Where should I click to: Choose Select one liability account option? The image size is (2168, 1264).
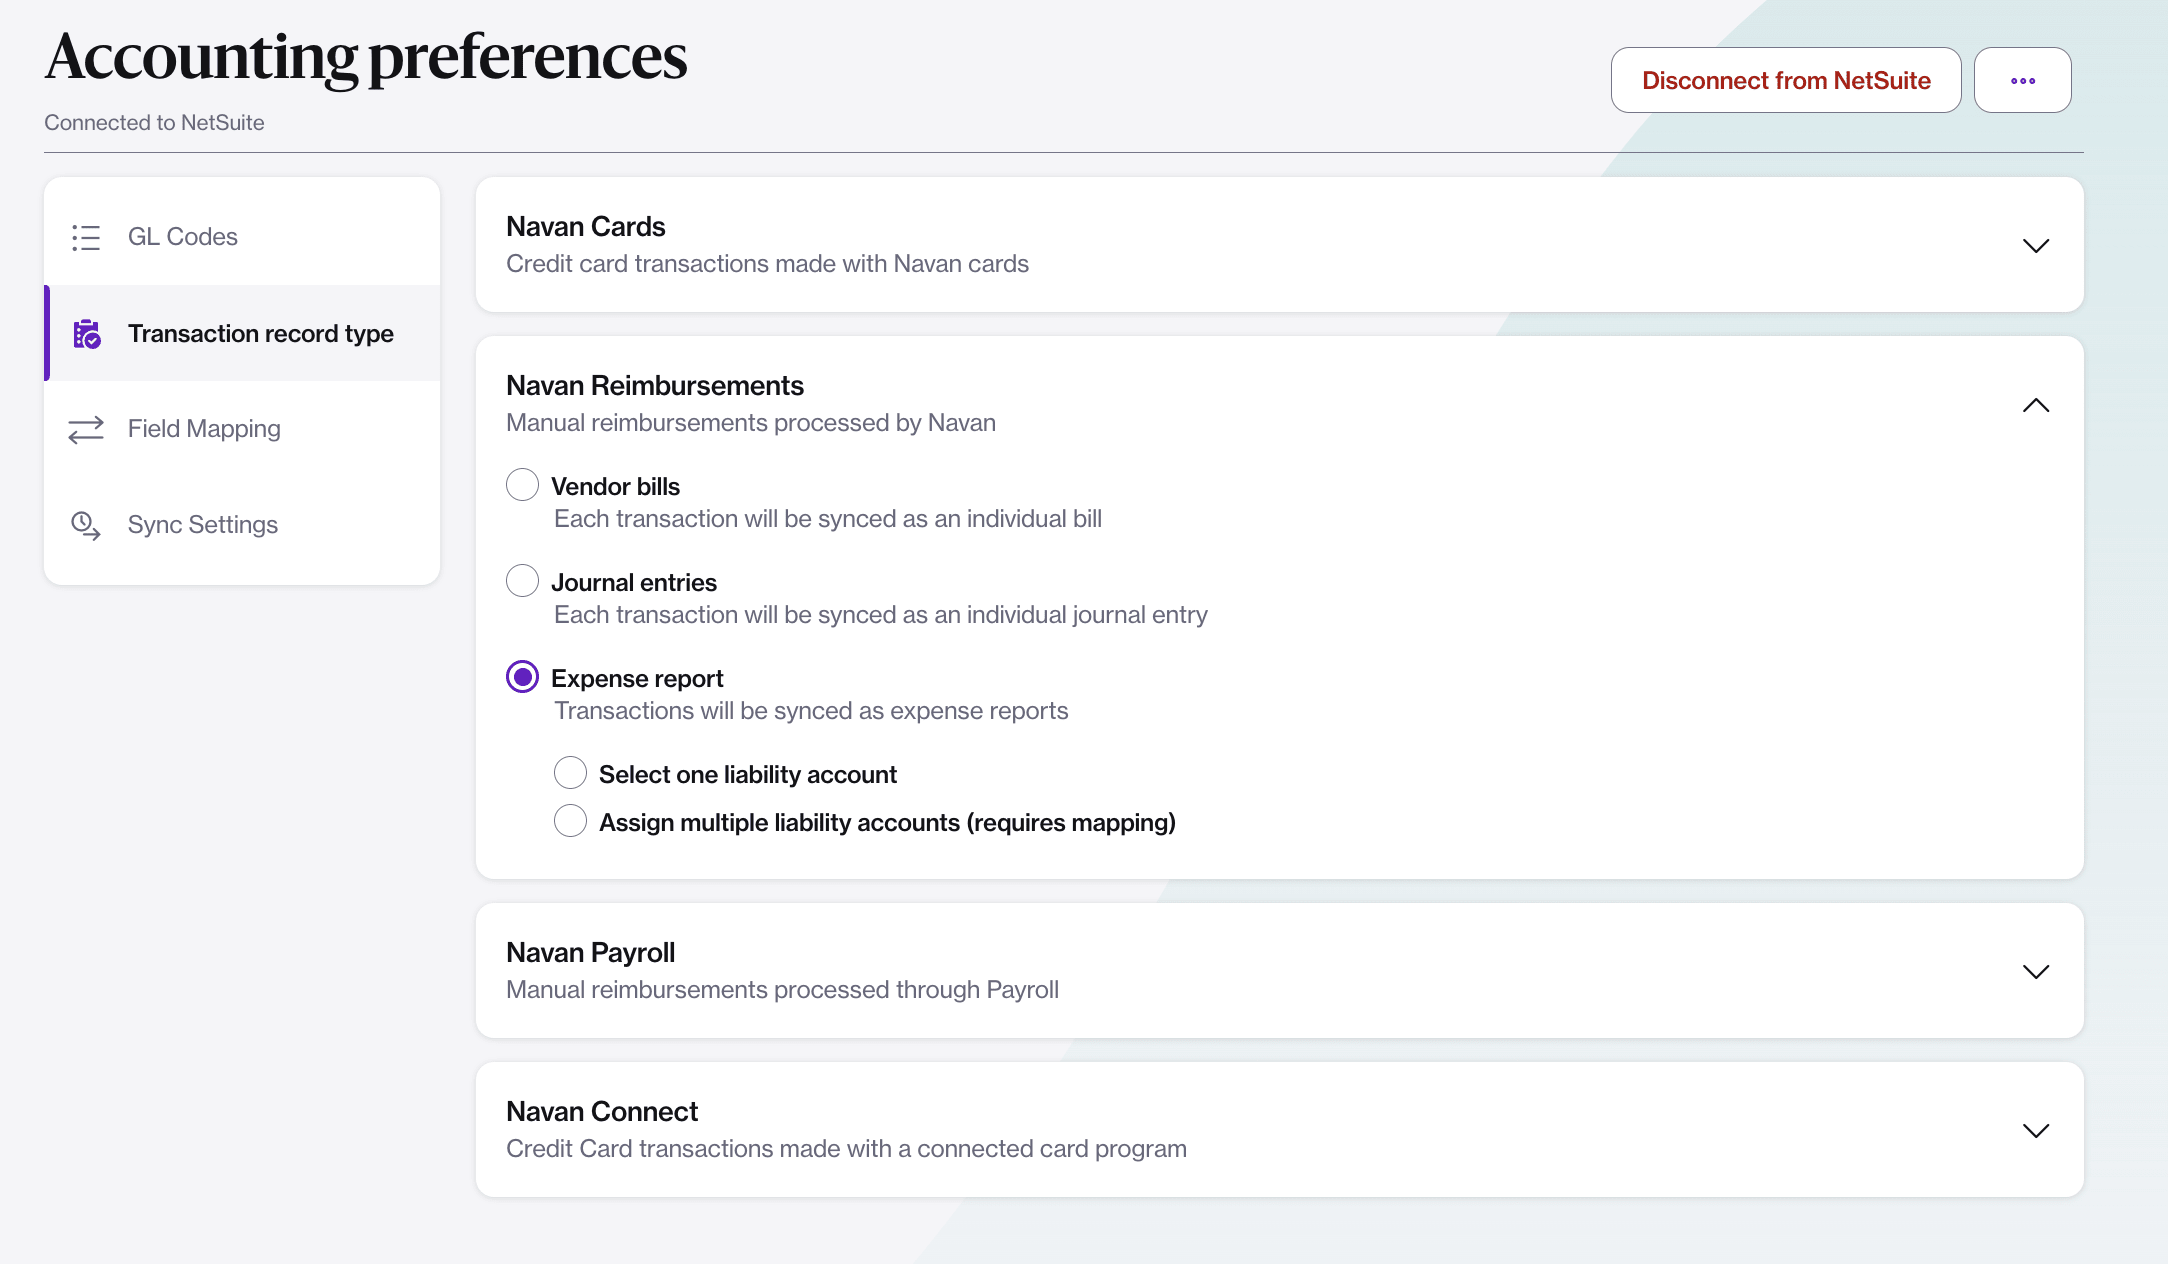point(570,773)
